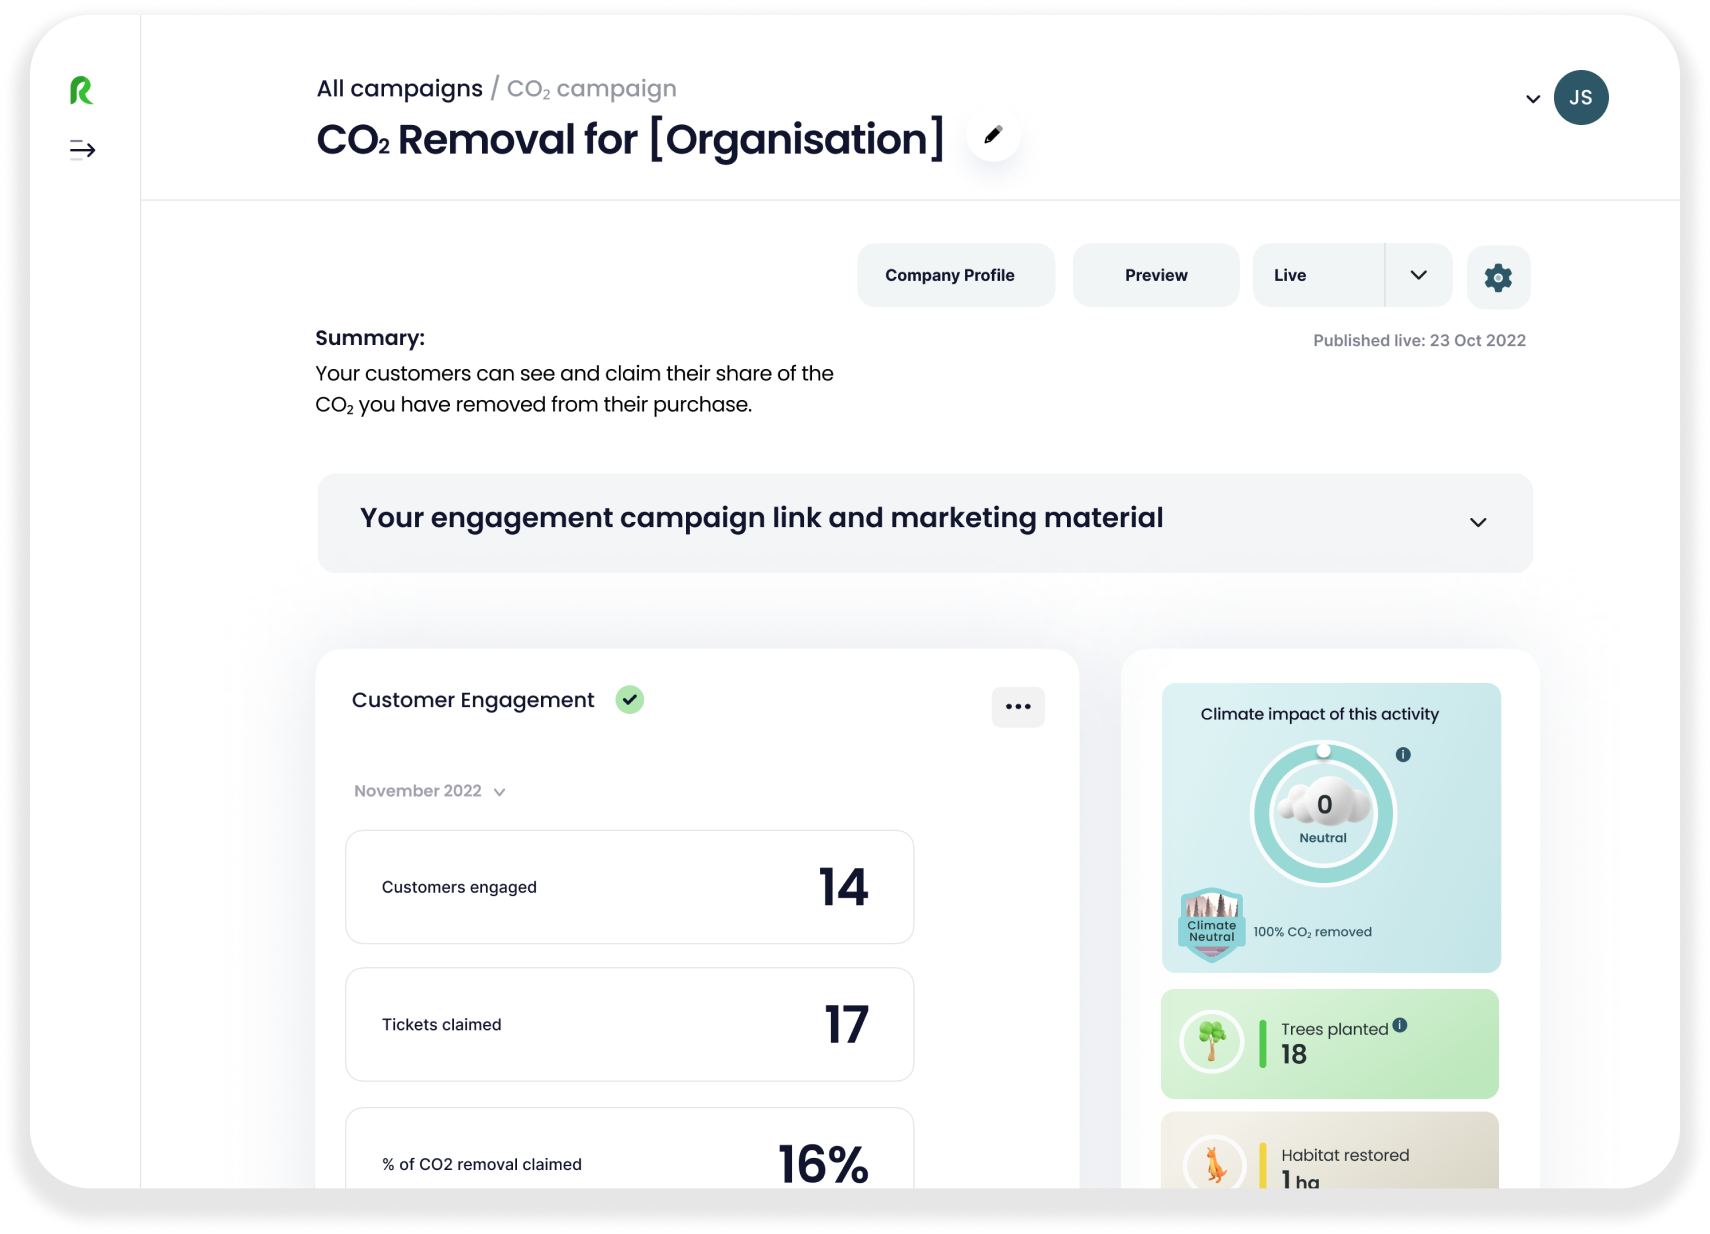Click the green checkmark beside Customer Engagement
This screenshot has width=1710, height=1234.
click(630, 699)
